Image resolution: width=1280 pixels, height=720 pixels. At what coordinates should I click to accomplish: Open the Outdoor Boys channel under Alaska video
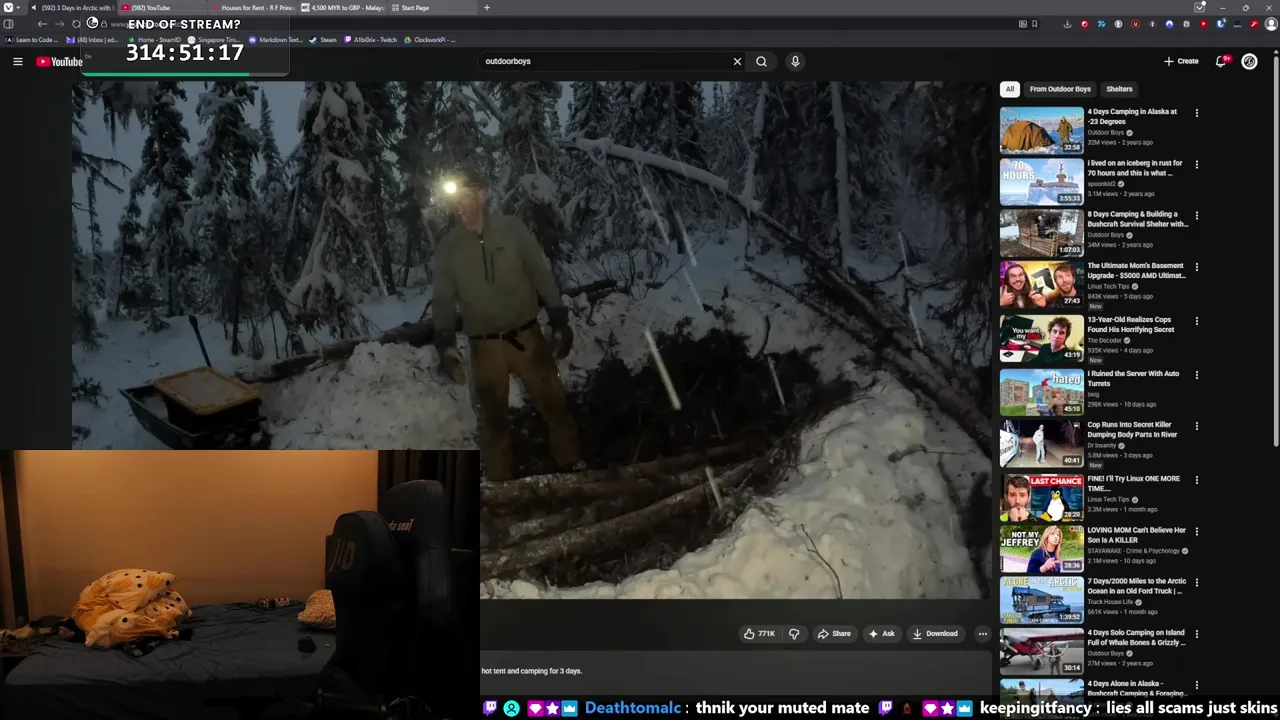point(1106,132)
